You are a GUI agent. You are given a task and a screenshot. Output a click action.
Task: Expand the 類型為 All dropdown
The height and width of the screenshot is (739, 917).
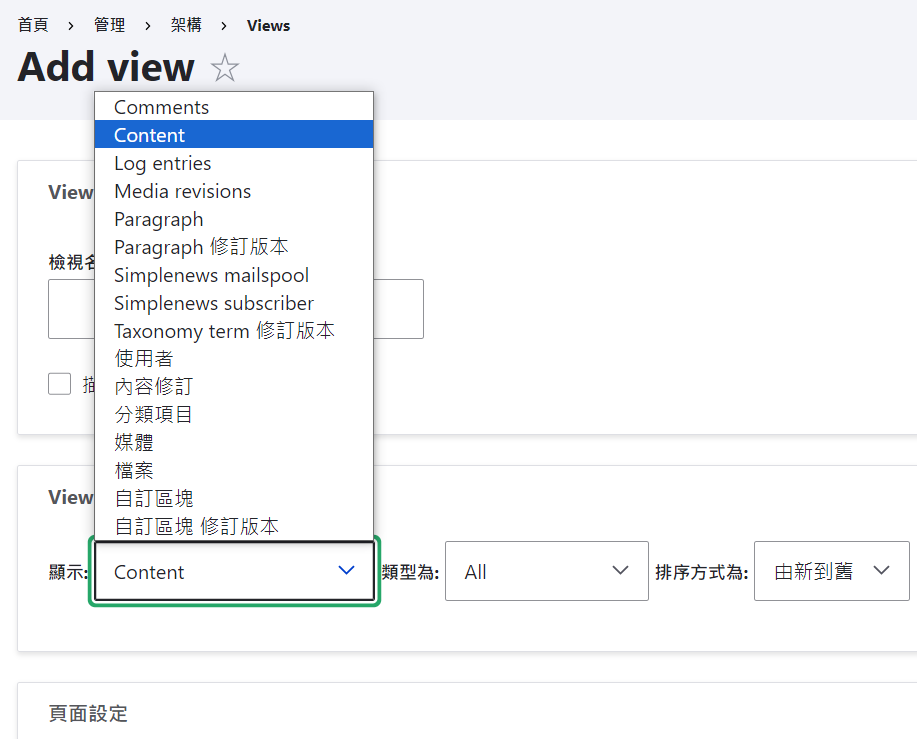(546, 572)
